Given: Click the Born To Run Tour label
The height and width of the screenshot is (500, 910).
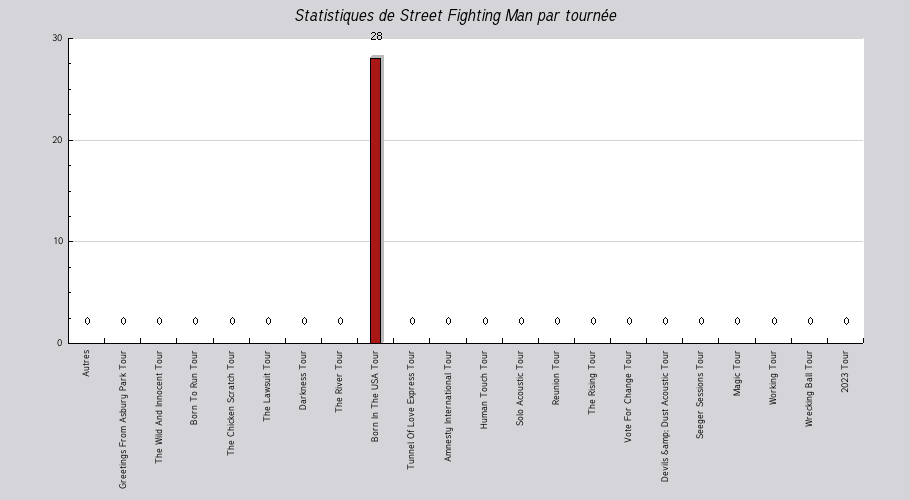Looking at the screenshot, I should [x=194, y=387].
